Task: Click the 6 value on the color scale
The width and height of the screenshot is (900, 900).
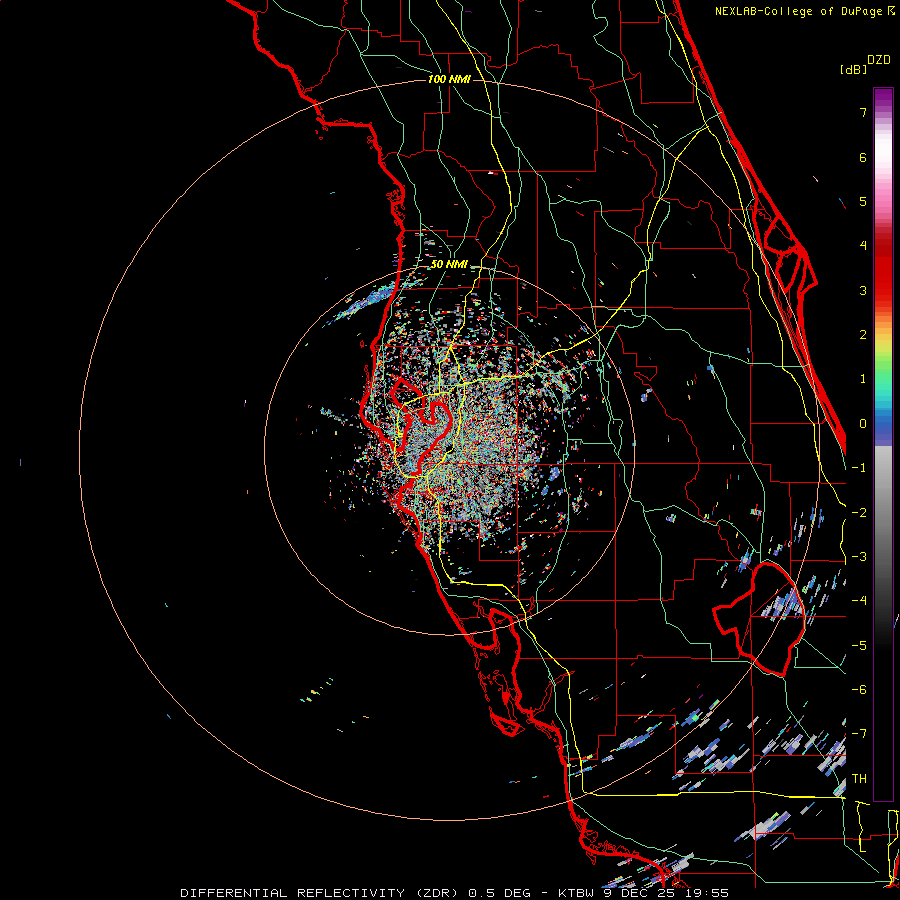Action: [863, 157]
